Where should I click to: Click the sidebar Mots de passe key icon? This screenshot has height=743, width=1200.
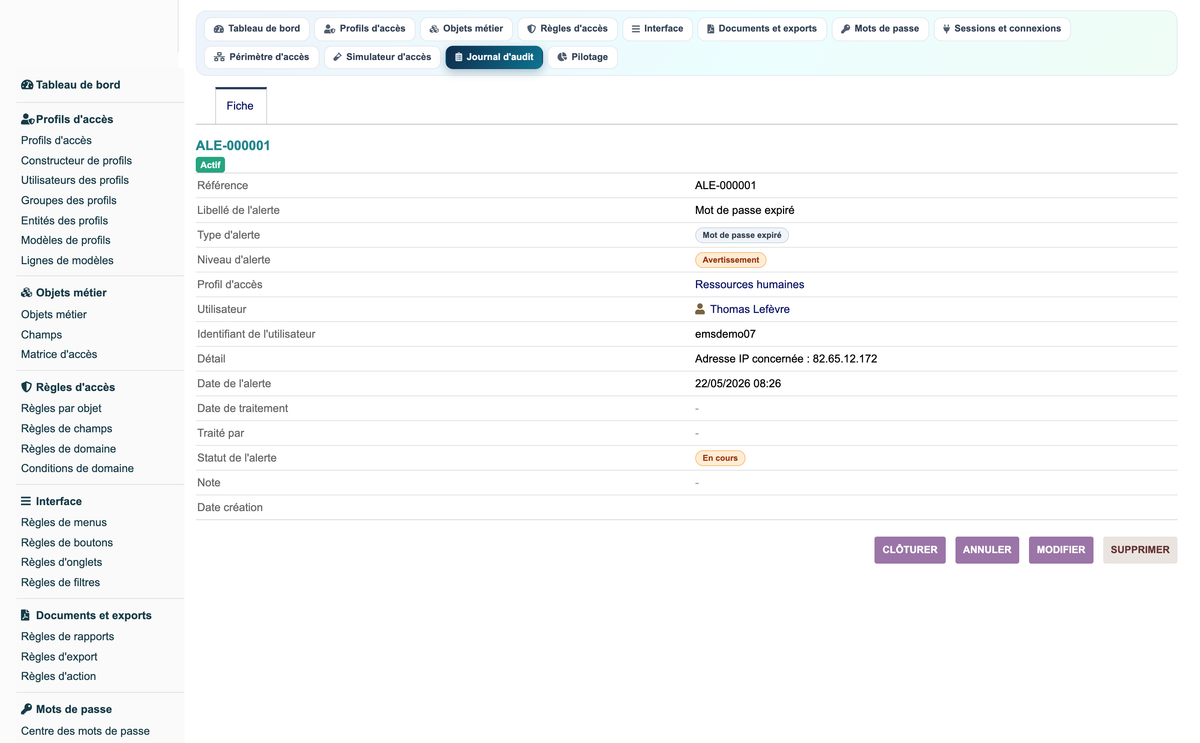26,709
